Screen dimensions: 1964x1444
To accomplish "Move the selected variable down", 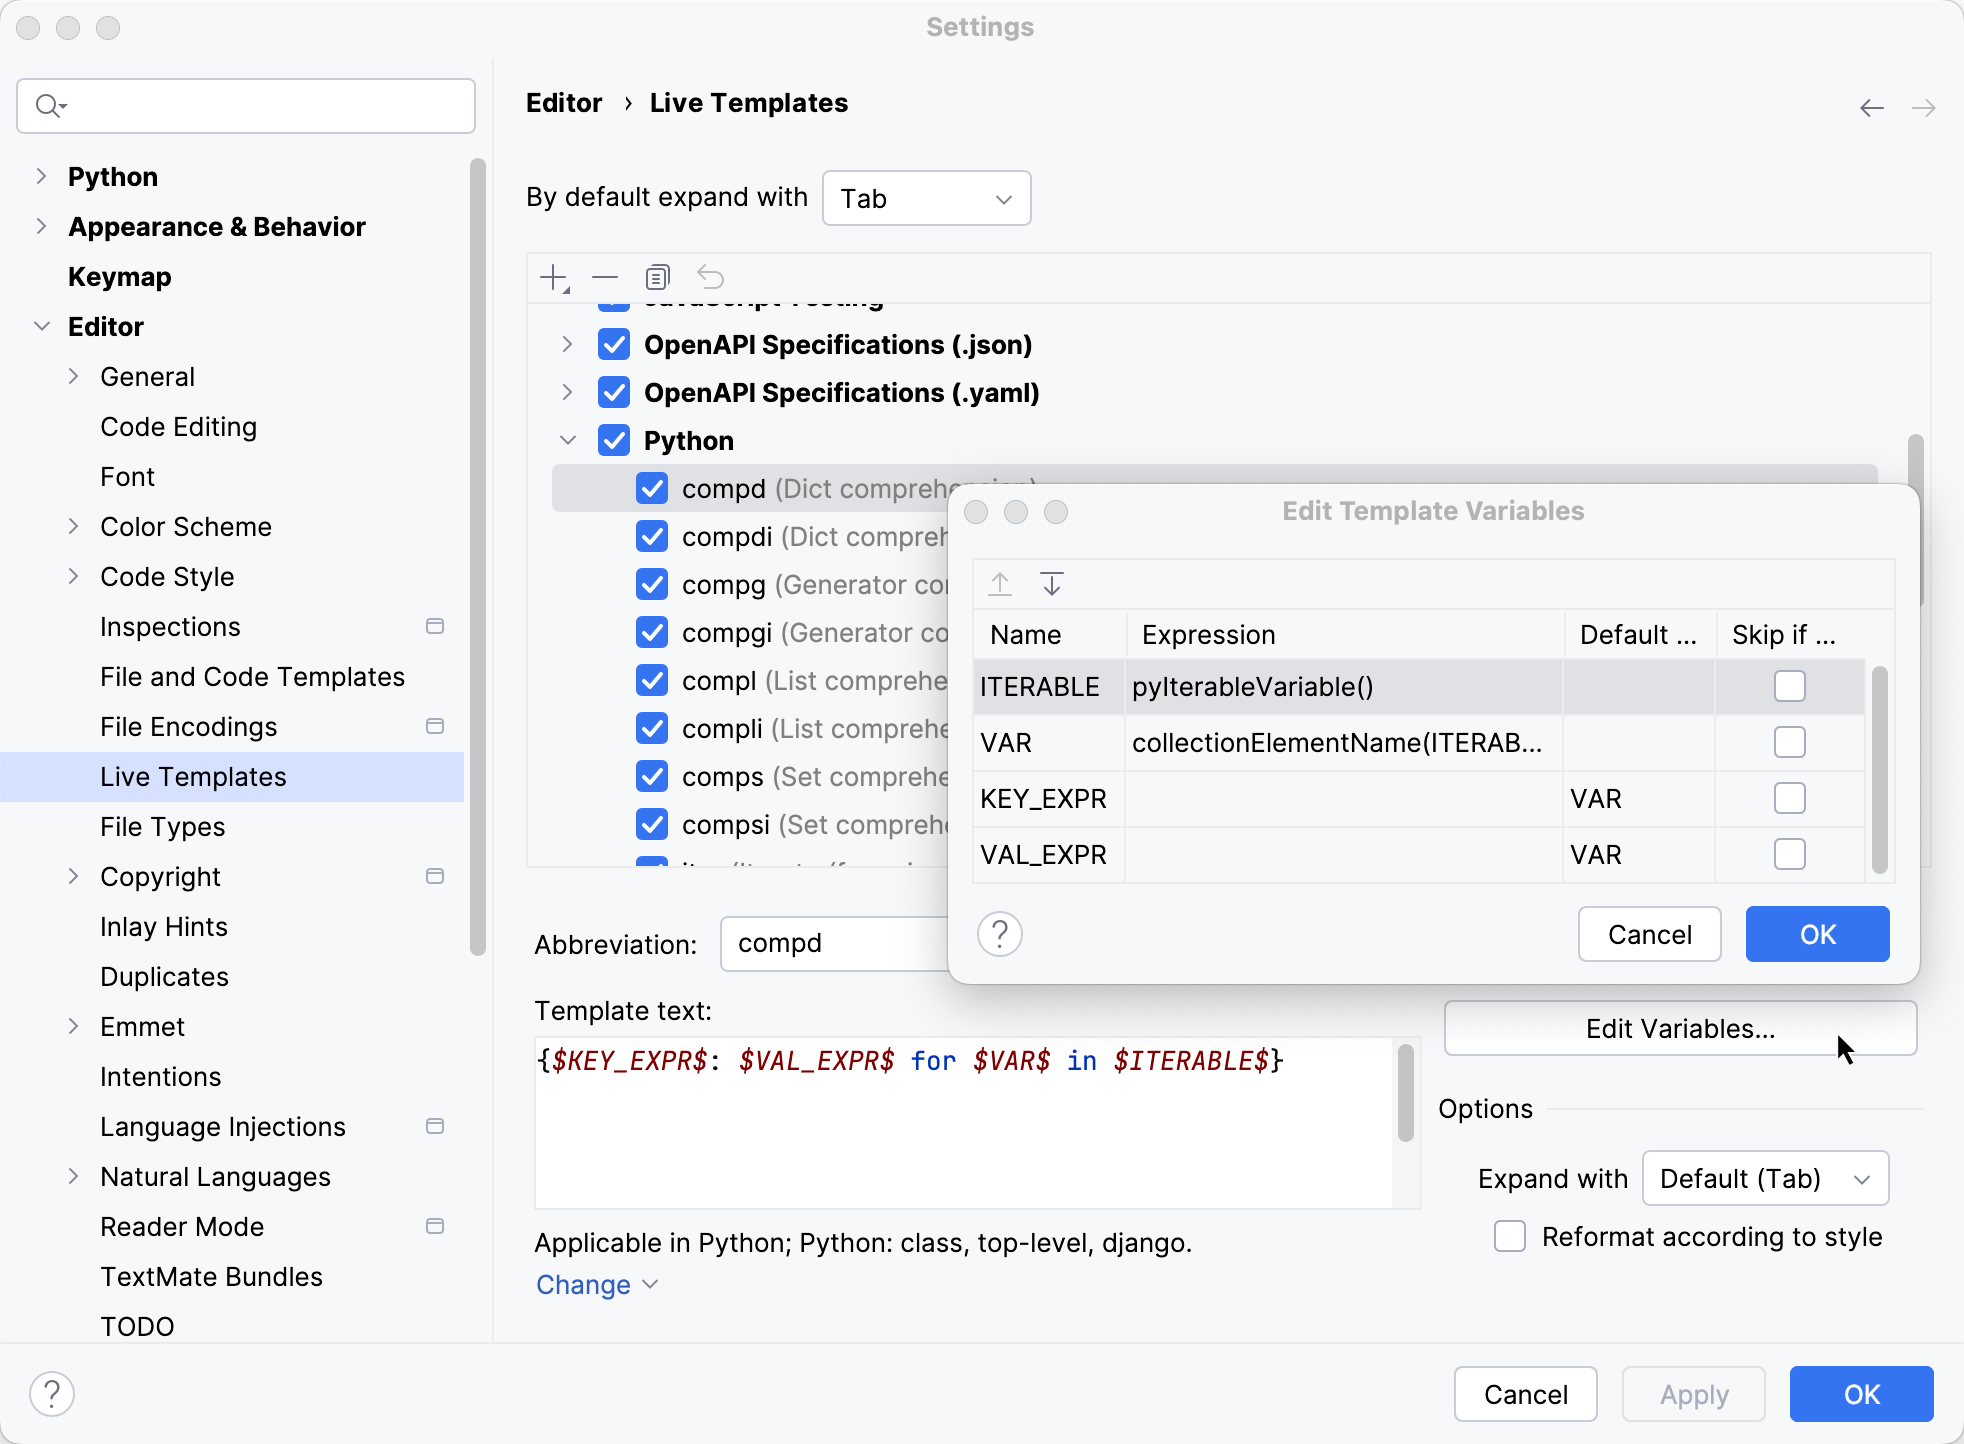I will click(1052, 583).
